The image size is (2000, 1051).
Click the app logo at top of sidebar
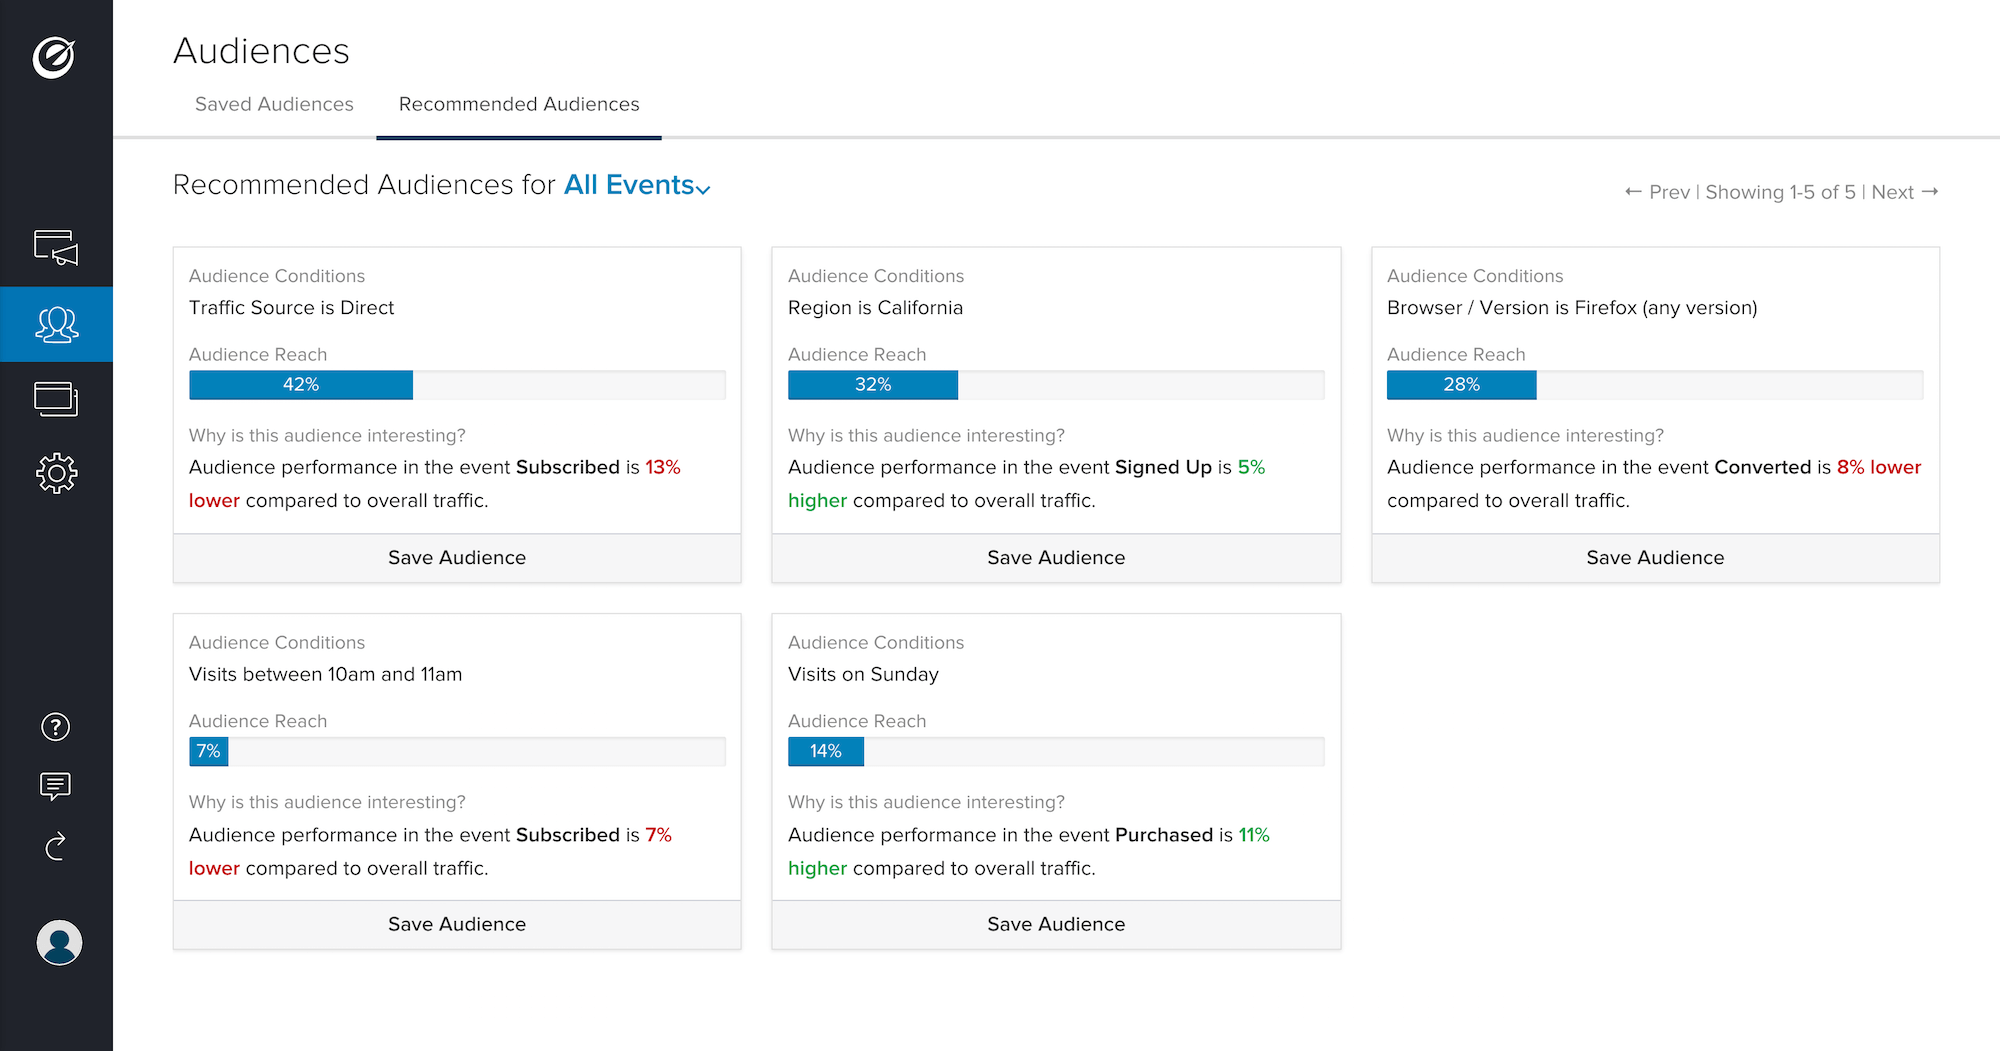(x=56, y=57)
